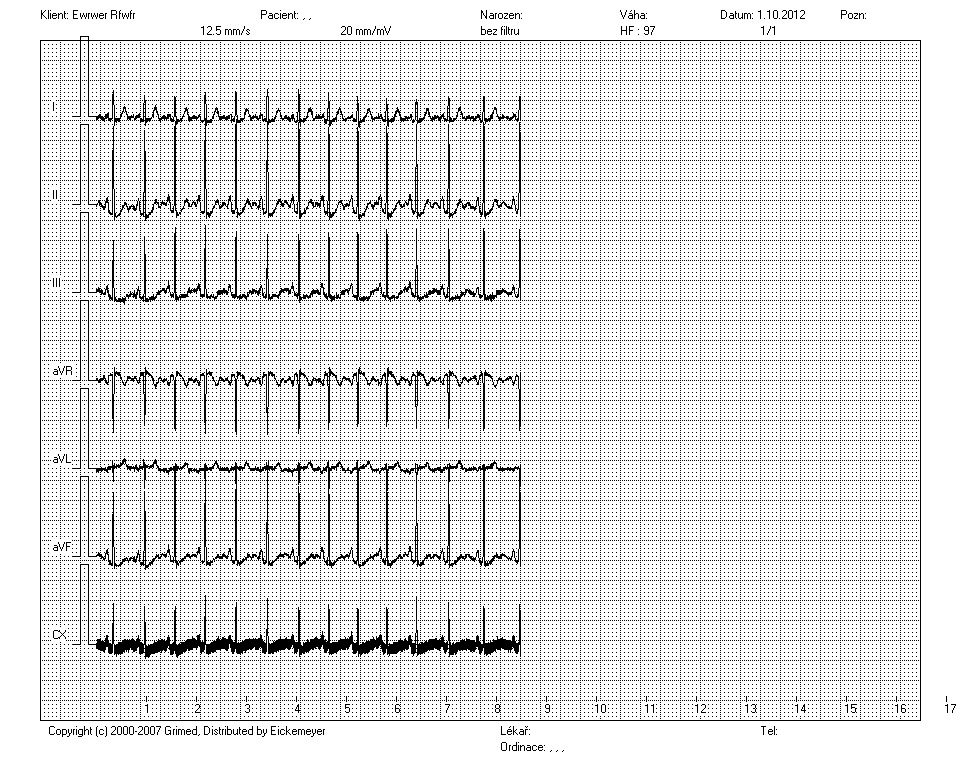Image resolution: width=960 pixels, height=760 pixels.
Task: Click the 'Lékař:' doctor label
Action: pos(516,731)
